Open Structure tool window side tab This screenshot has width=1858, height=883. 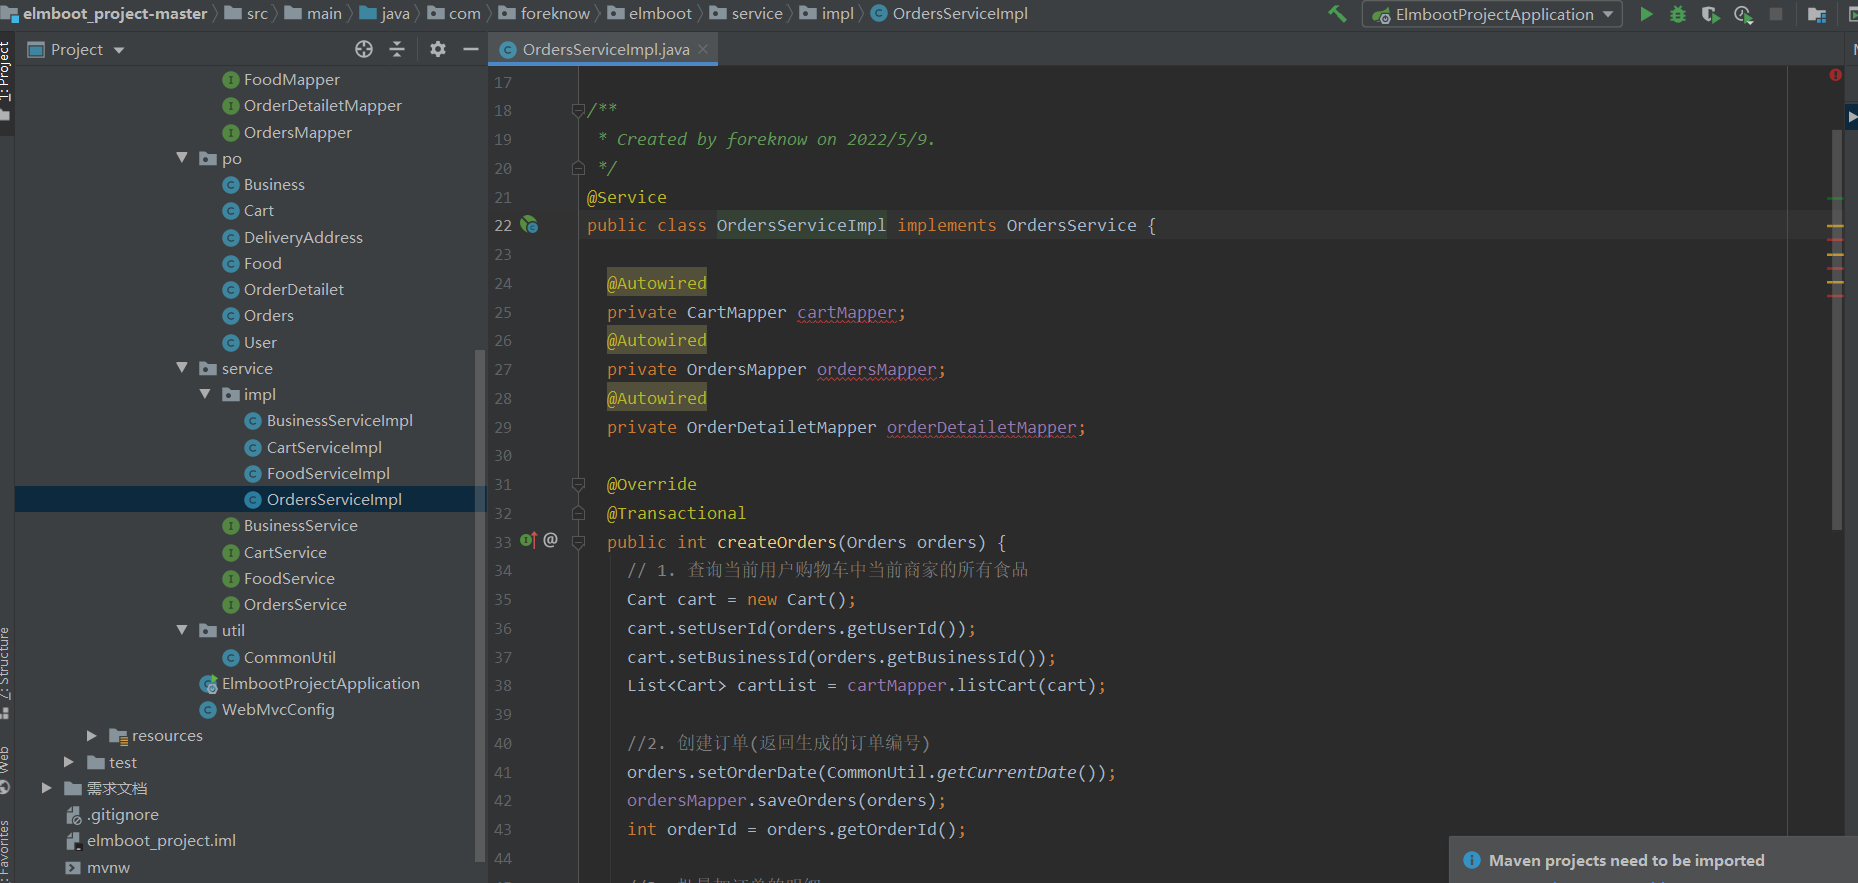pyautogui.click(x=6, y=672)
